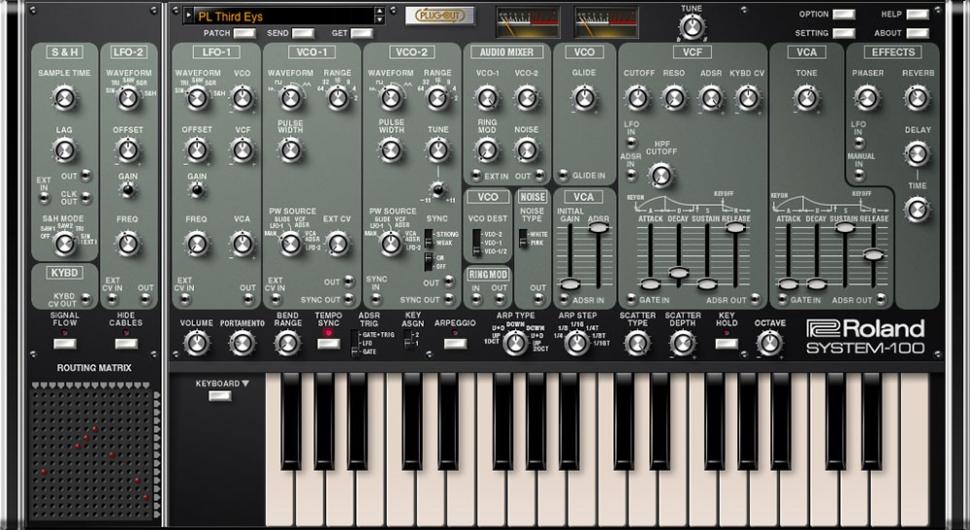The image size is (970, 530).
Task: Toggle the Tempo Sync switch
Action: click(x=328, y=344)
